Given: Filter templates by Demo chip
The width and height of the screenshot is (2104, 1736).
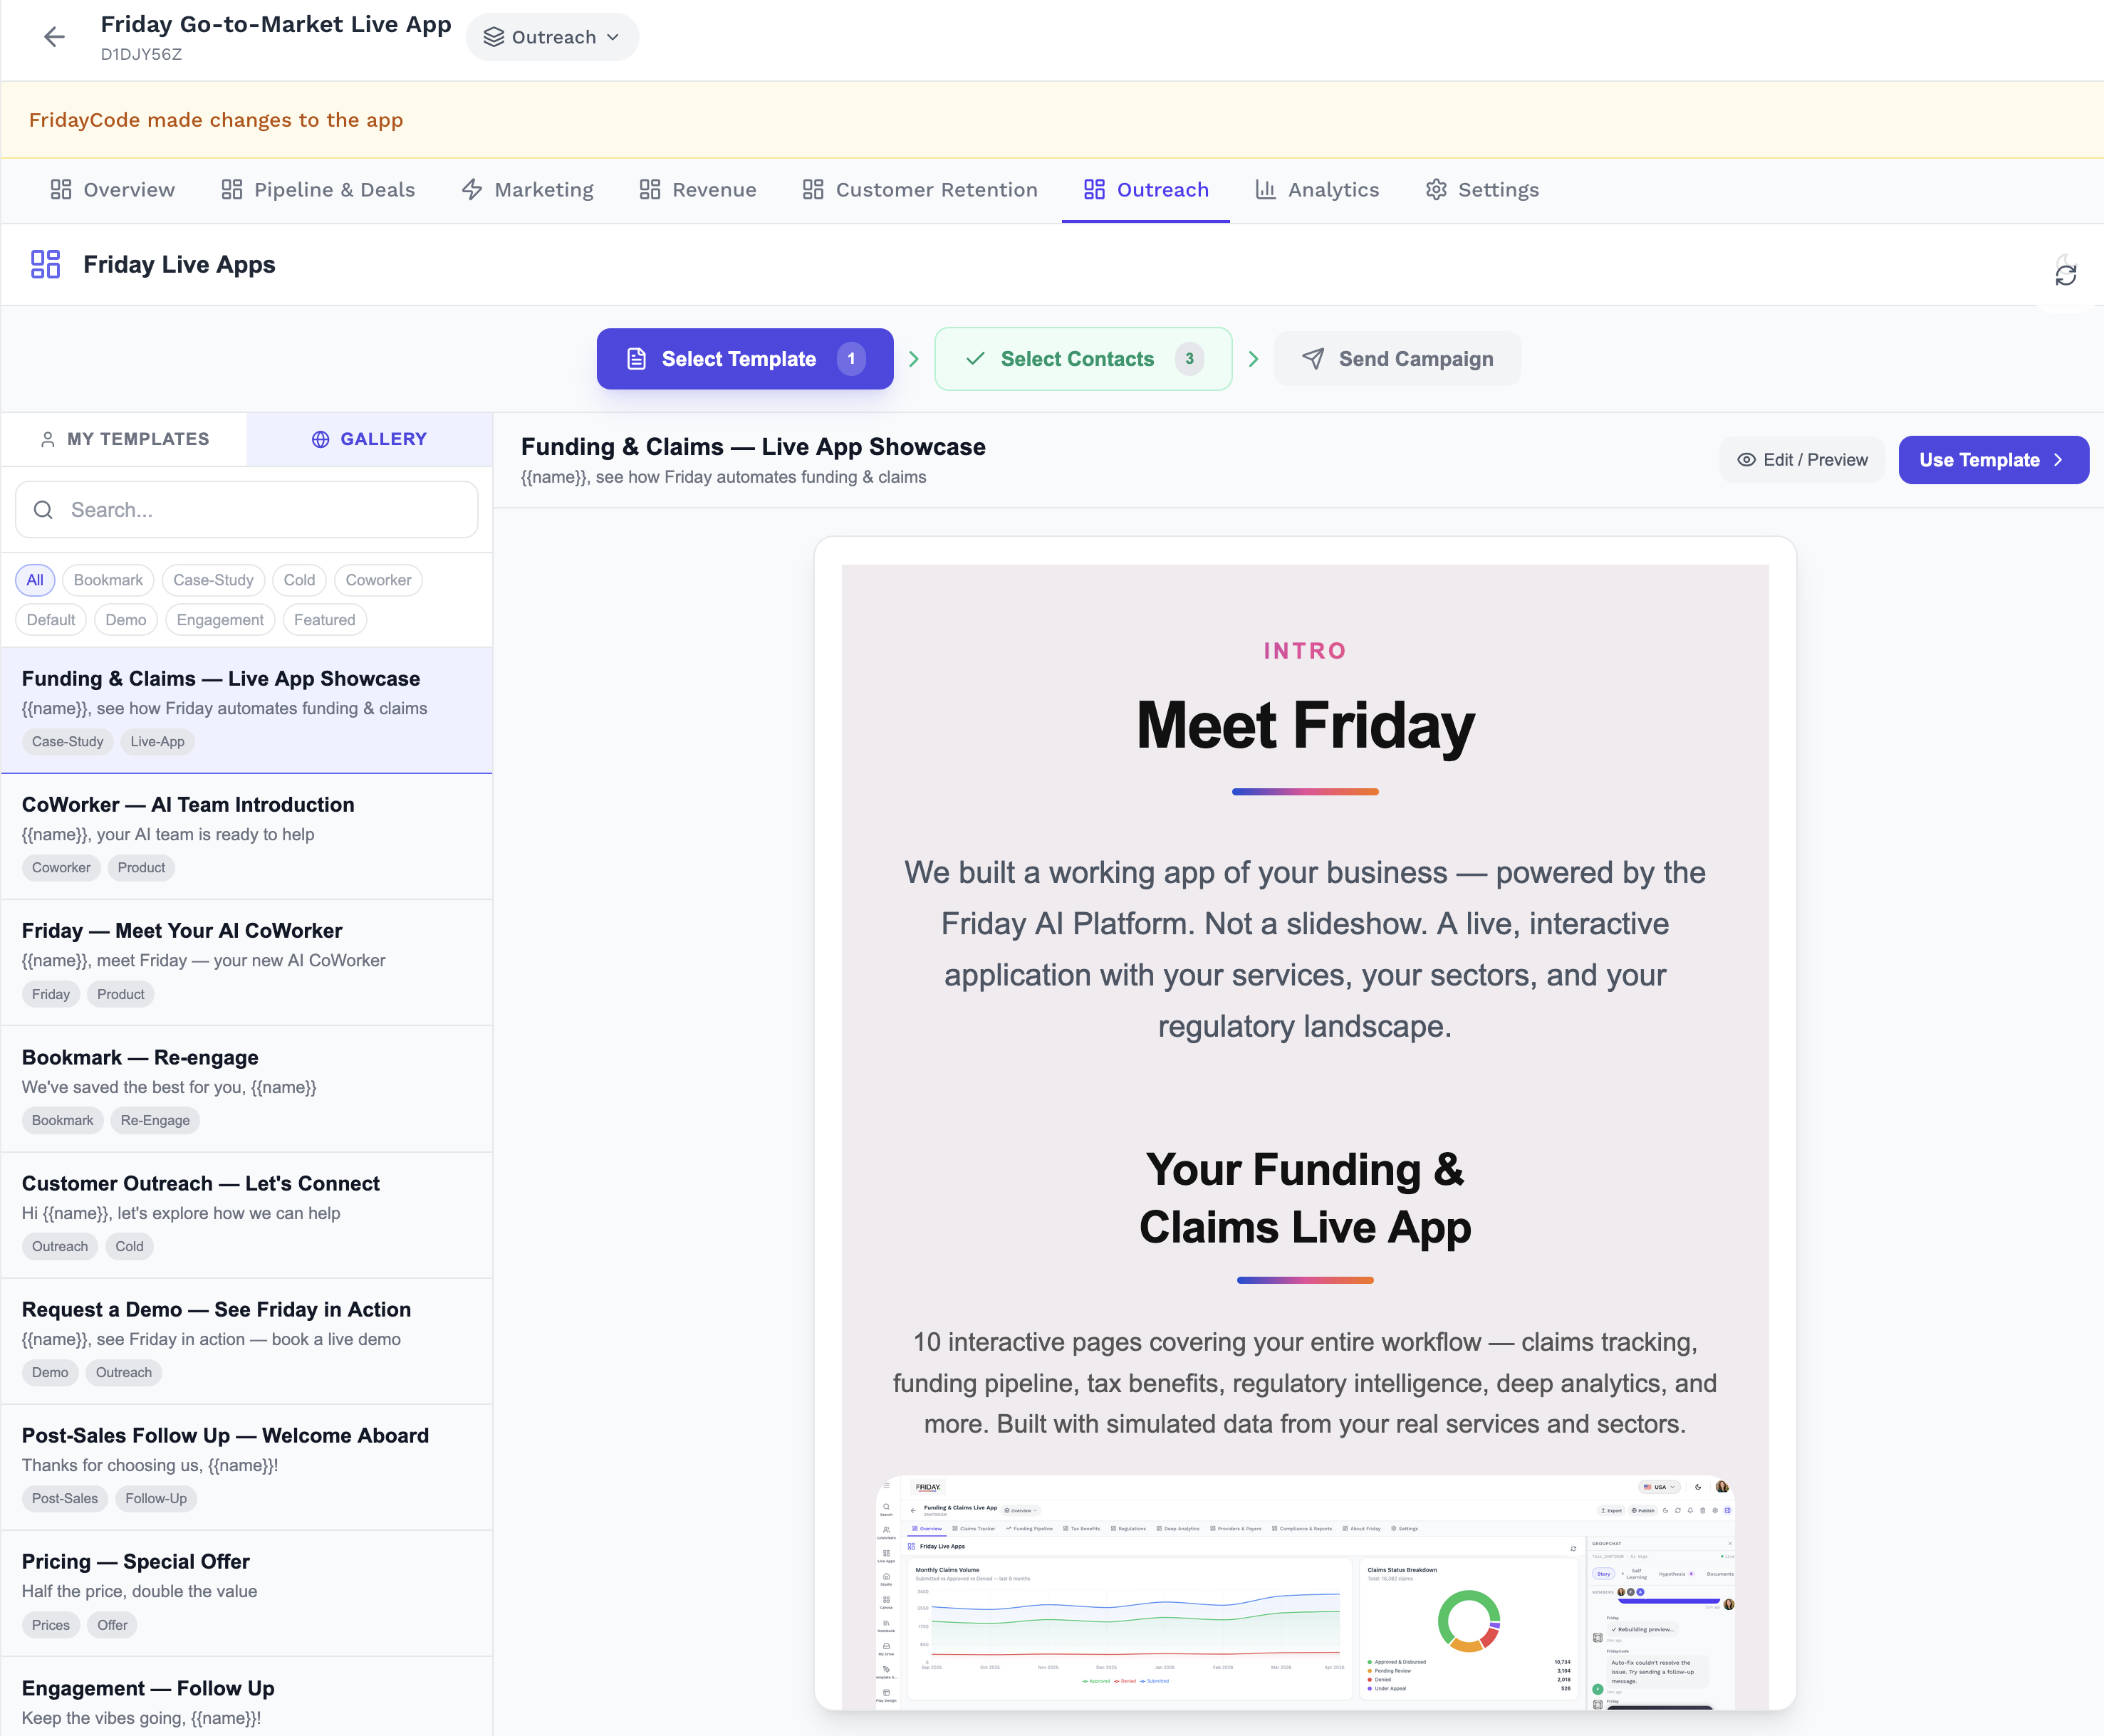Looking at the screenshot, I should click(126, 620).
